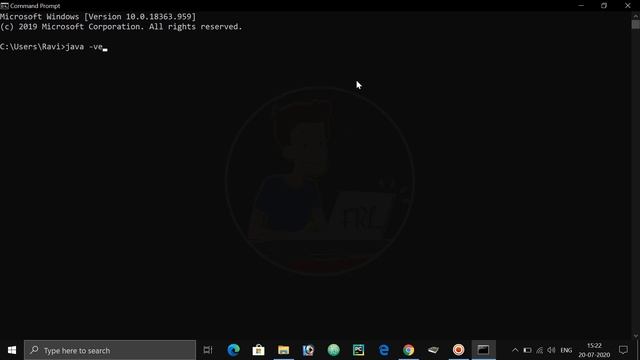The height and width of the screenshot is (360, 640).
Task: Click the console scrollbar up arrow
Action: pos(636,16)
